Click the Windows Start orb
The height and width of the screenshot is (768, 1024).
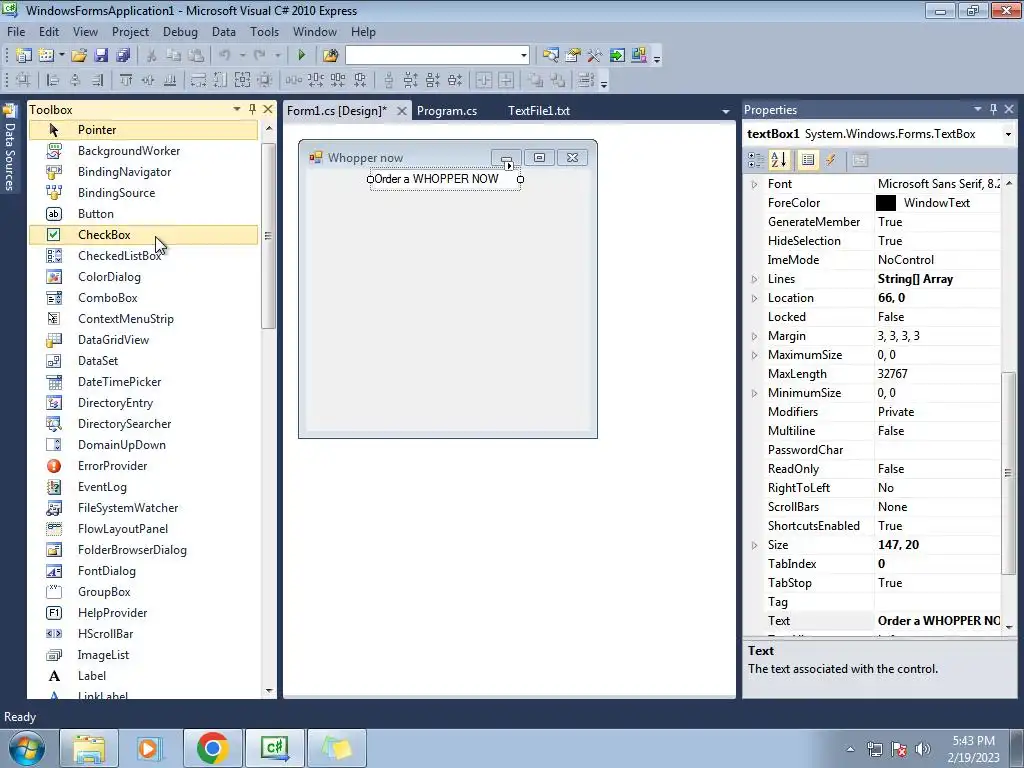pyautogui.click(x=27, y=748)
